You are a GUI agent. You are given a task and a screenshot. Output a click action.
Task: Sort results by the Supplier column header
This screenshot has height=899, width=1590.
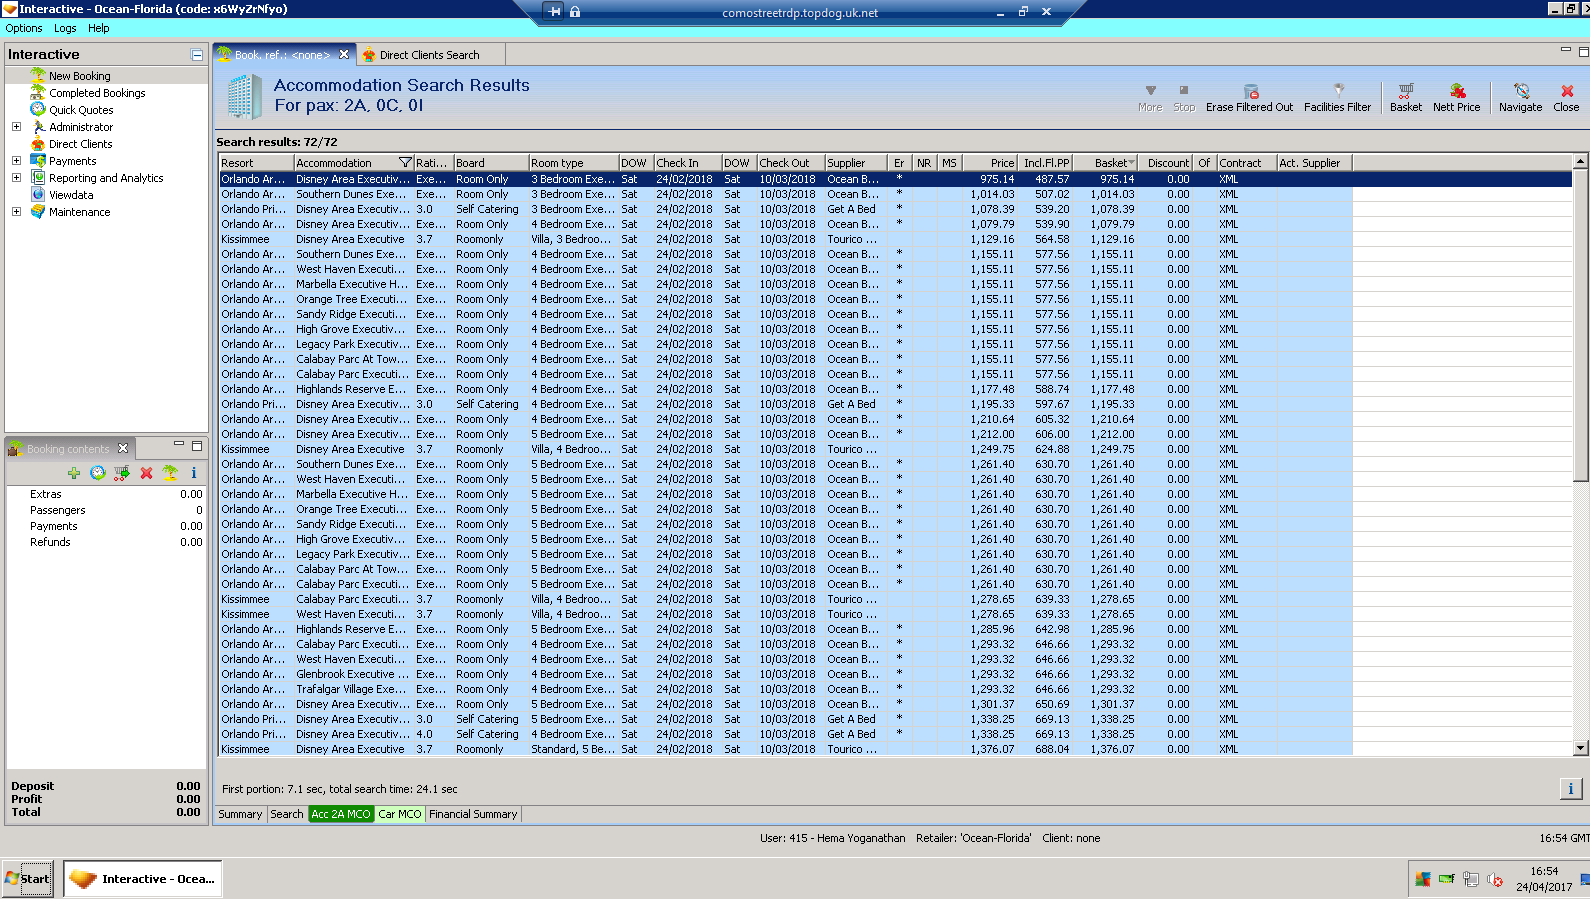click(857, 163)
